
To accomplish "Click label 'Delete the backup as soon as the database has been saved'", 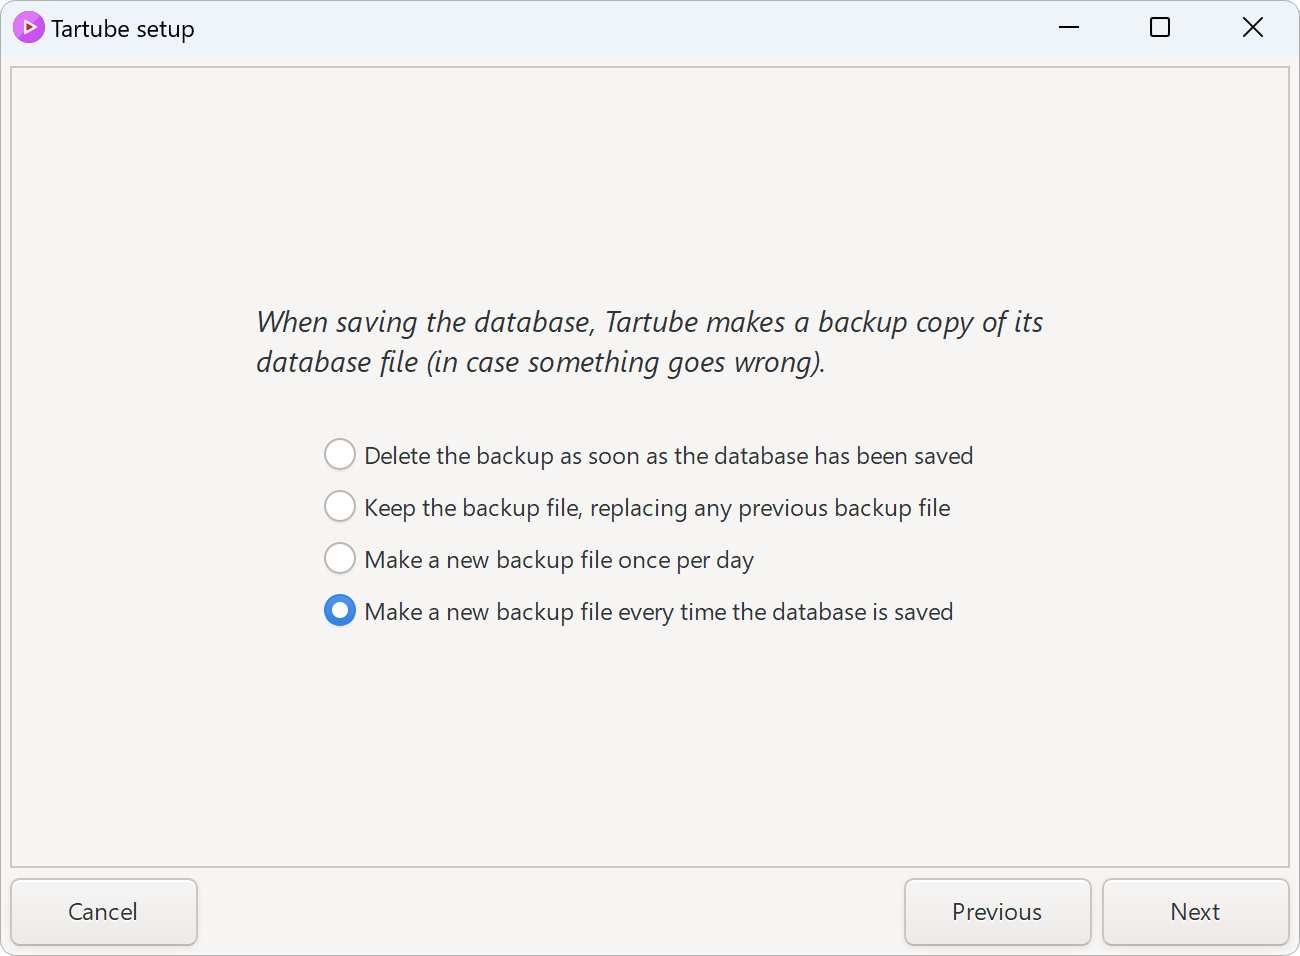I will click(x=668, y=456).
